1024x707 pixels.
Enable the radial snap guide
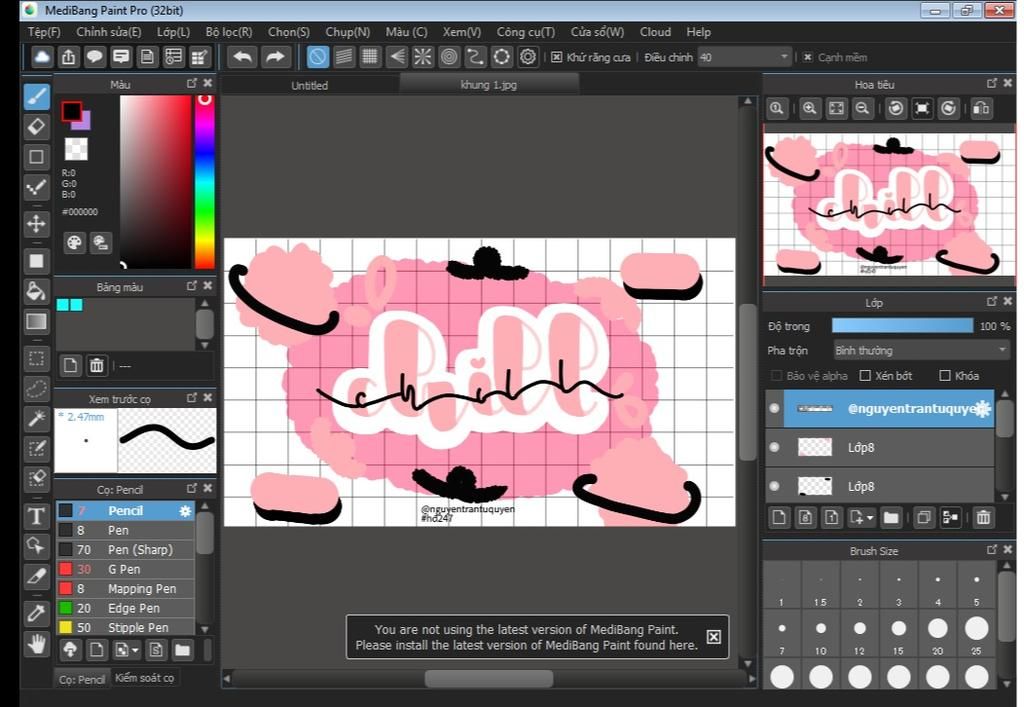(x=423, y=57)
